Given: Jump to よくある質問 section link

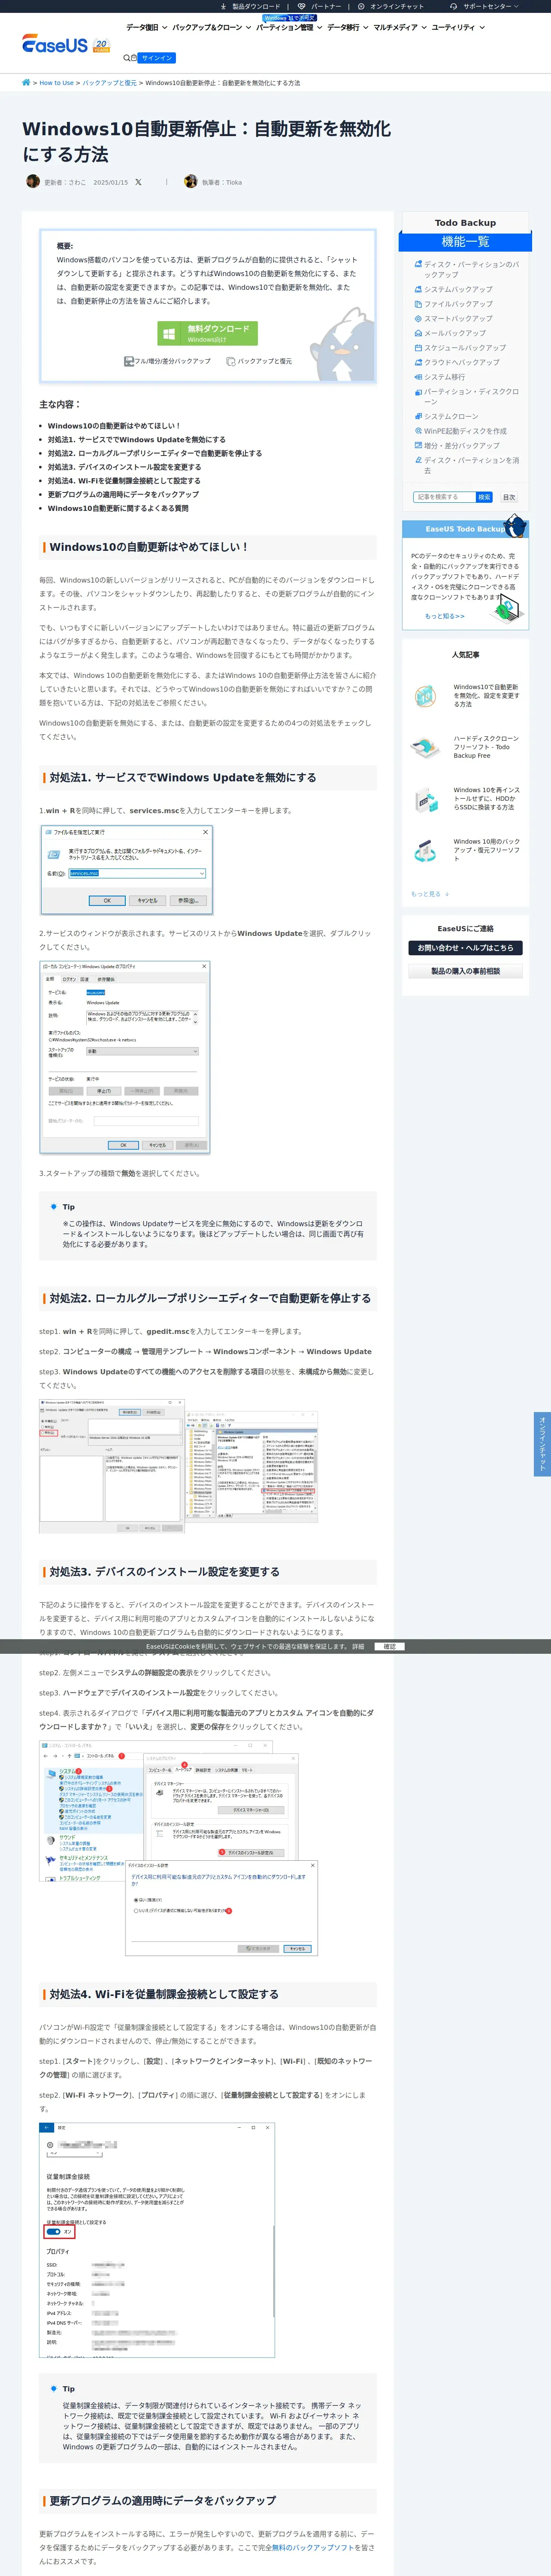Looking at the screenshot, I should (x=118, y=508).
